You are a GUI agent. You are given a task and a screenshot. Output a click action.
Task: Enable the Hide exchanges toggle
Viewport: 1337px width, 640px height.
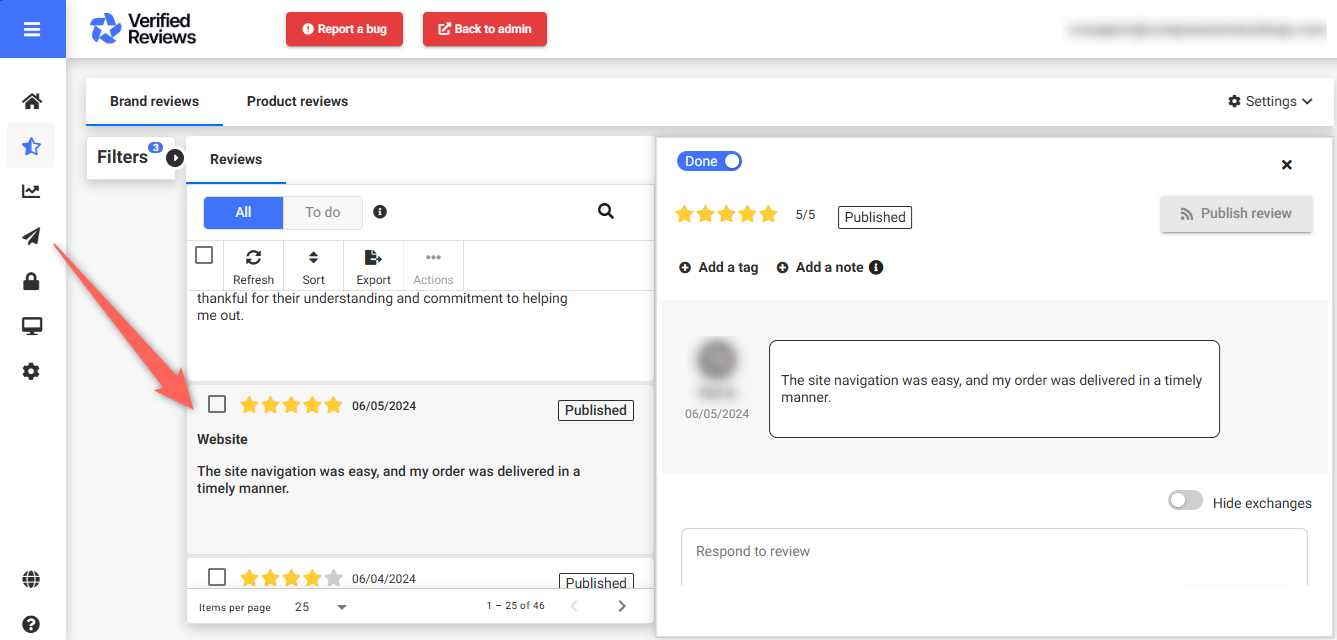pos(1185,501)
